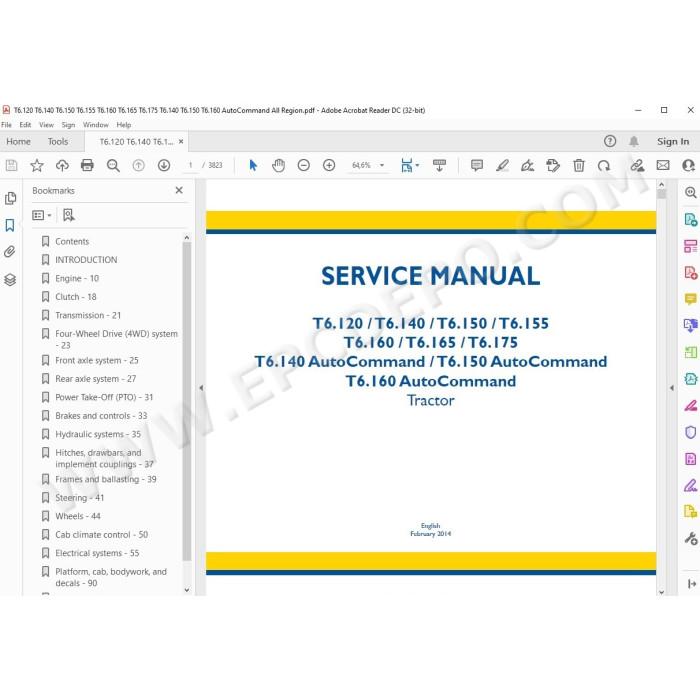This screenshot has width=700, height=700.
Task: Open the Hydraulic systems - 35 bookmark
Action: (x=98, y=434)
